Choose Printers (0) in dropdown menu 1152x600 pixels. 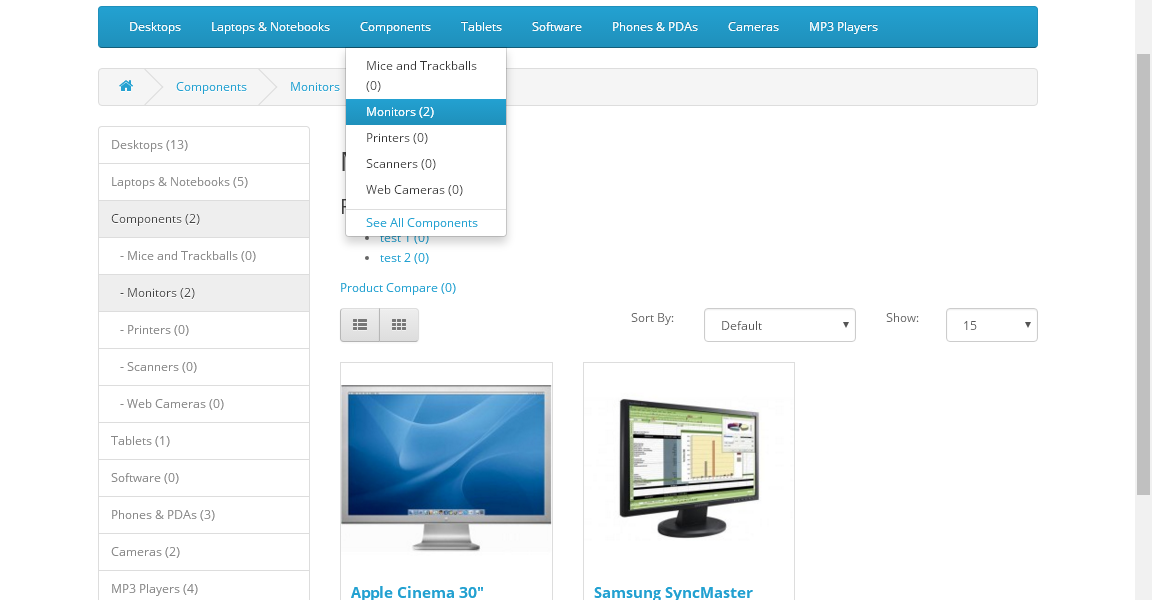pyautogui.click(x=425, y=137)
